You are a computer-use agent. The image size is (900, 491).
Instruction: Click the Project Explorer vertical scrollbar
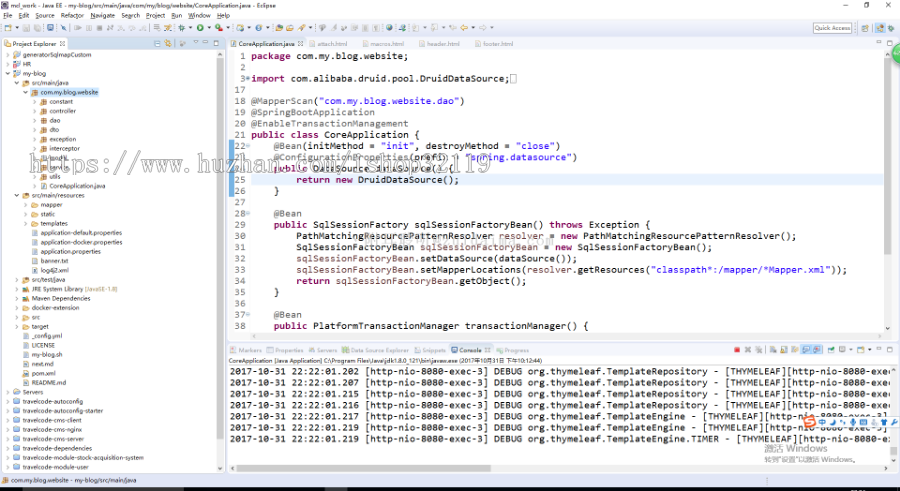(220, 247)
